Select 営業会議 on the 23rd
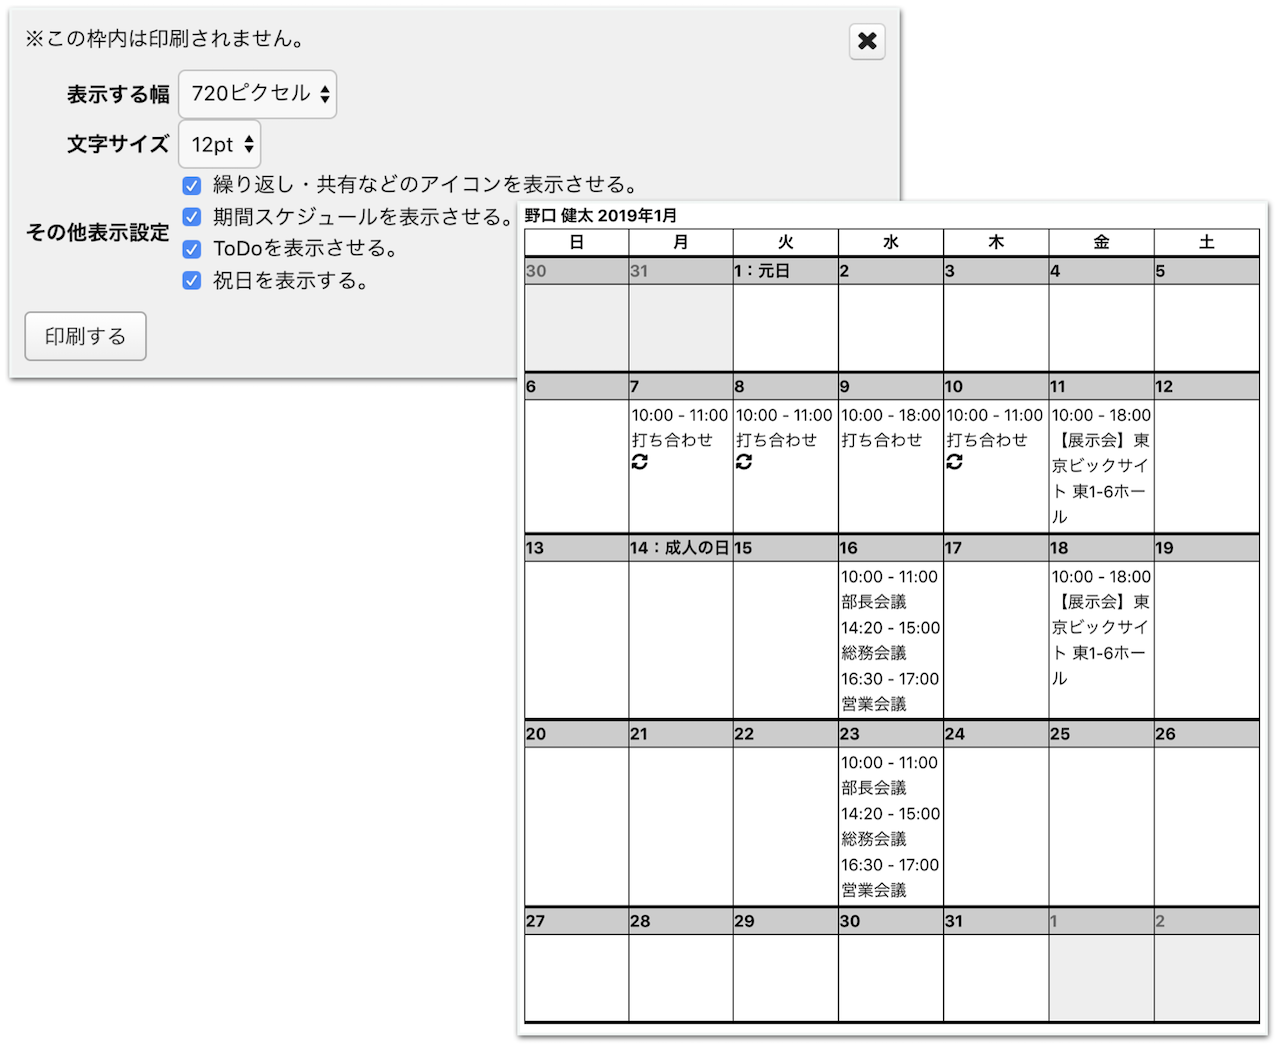The width and height of the screenshot is (1283, 1049). coord(874,890)
